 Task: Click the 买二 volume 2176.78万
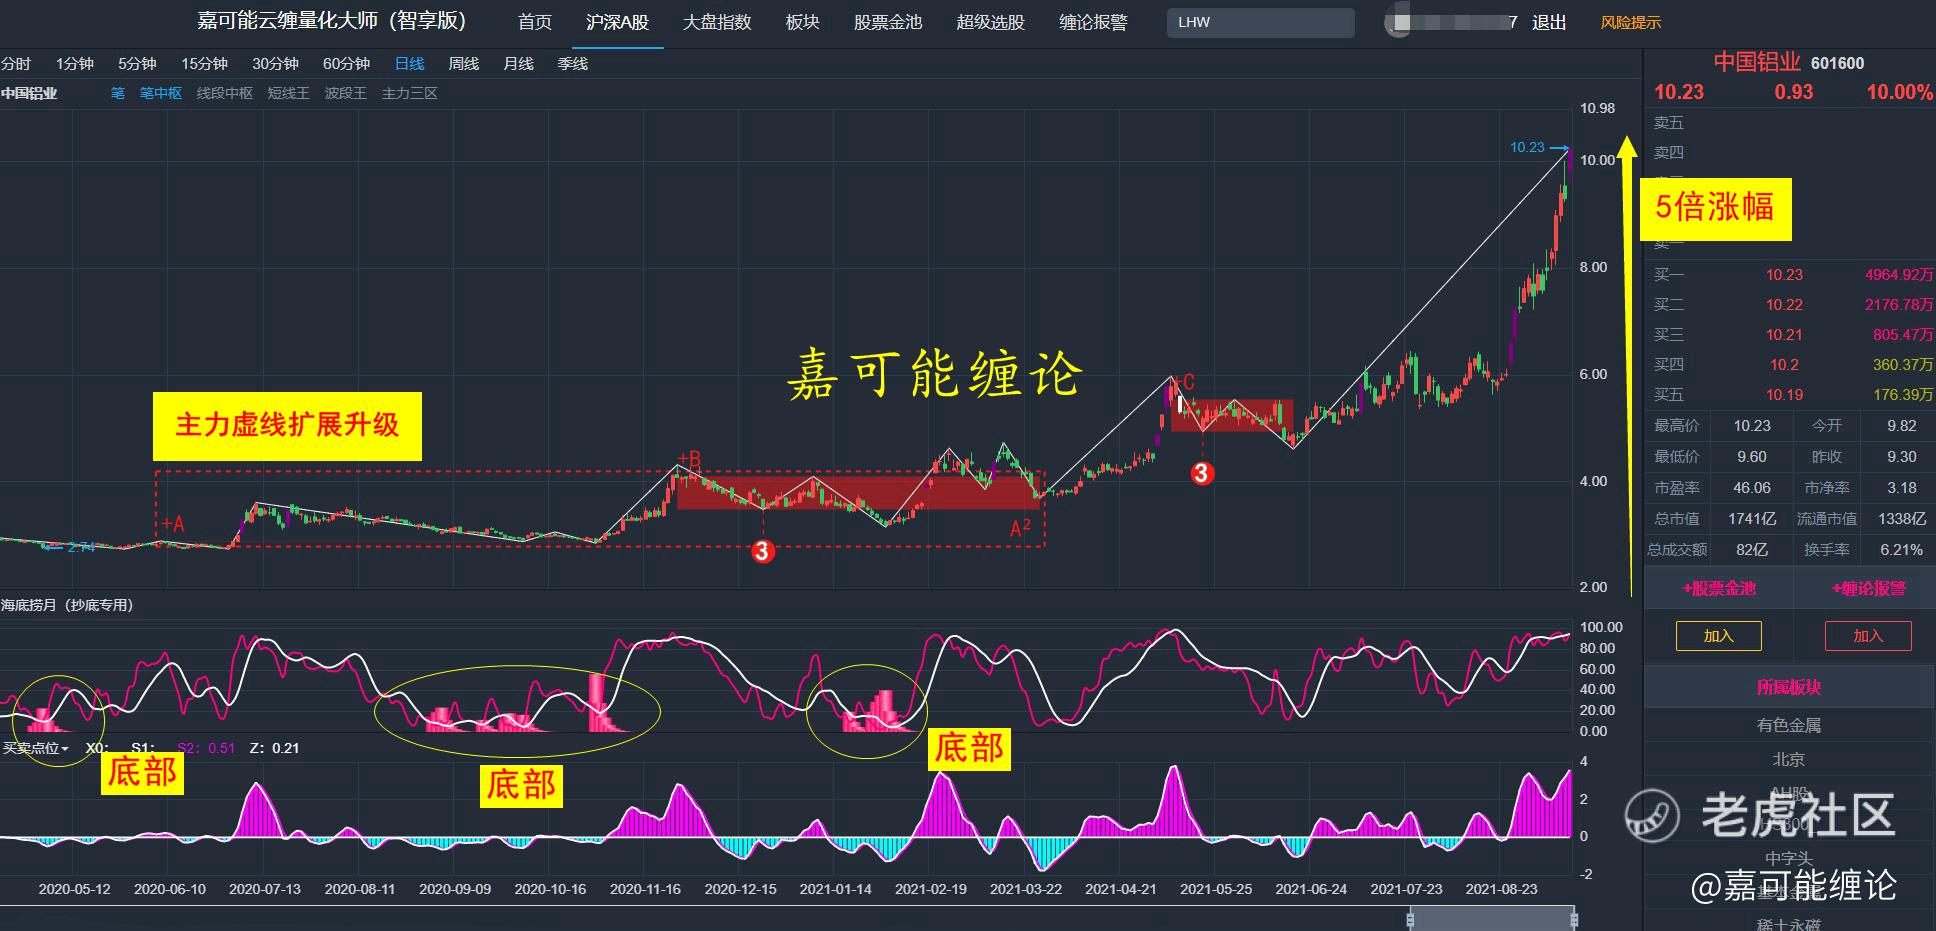1899,305
